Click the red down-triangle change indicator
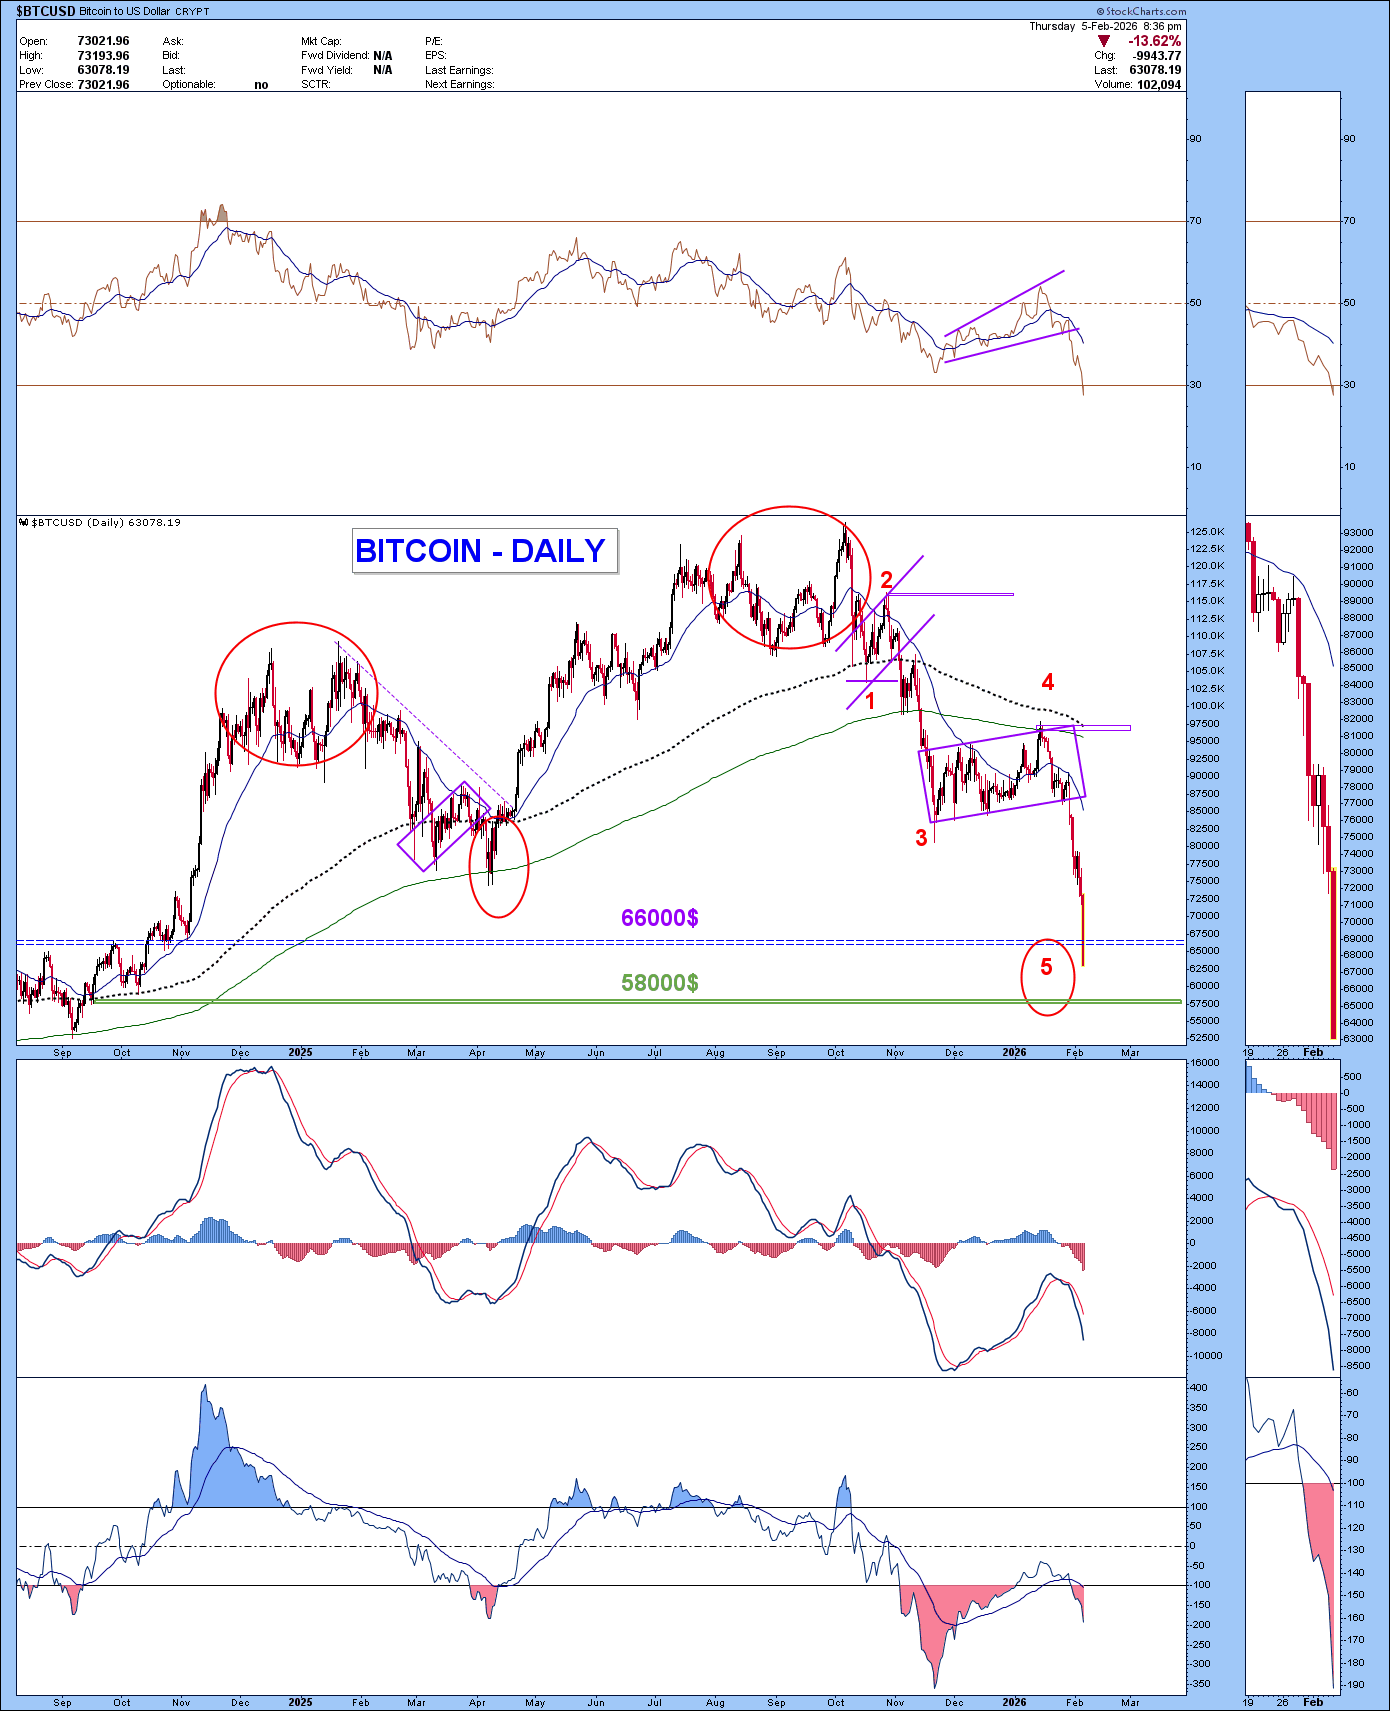 pyautogui.click(x=1104, y=41)
